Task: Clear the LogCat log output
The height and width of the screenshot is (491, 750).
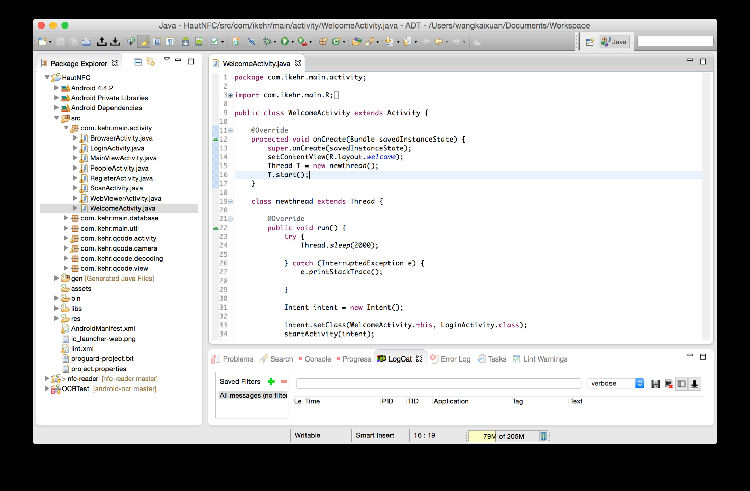Action: click(668, 383)
